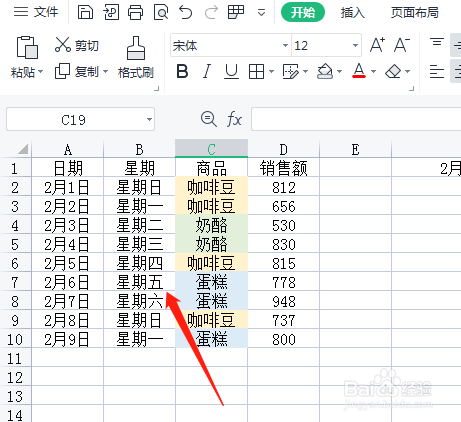Image resolution: width=461 pixels, height=422 pixels.
Task: Select row 11 header
Action: (x=15, y=358)
